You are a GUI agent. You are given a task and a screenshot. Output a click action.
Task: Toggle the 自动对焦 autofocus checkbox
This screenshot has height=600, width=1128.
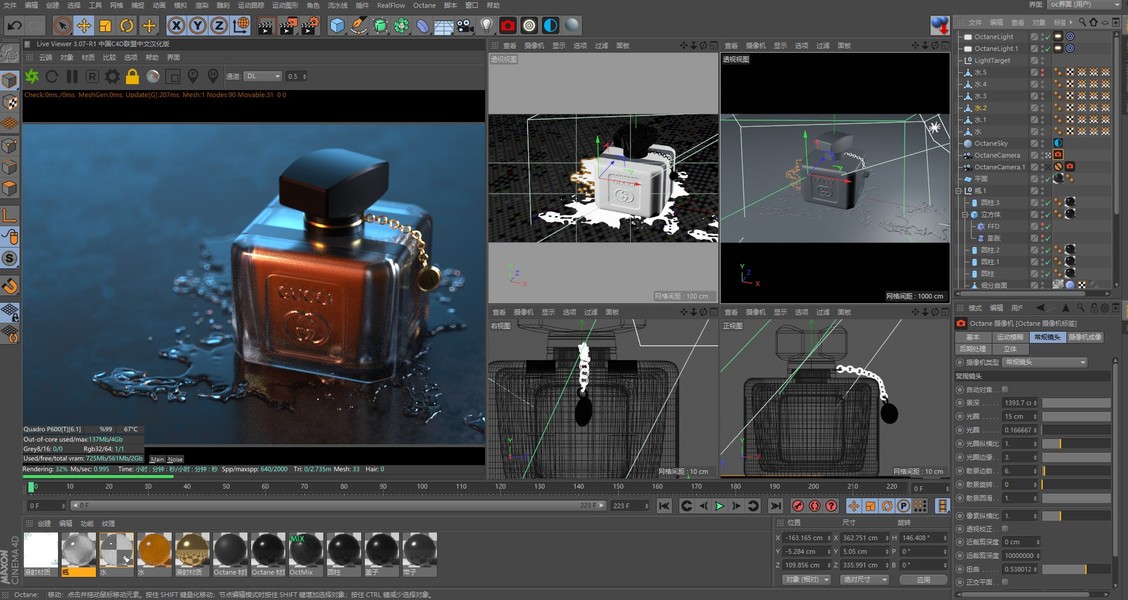click(1005, 388)
